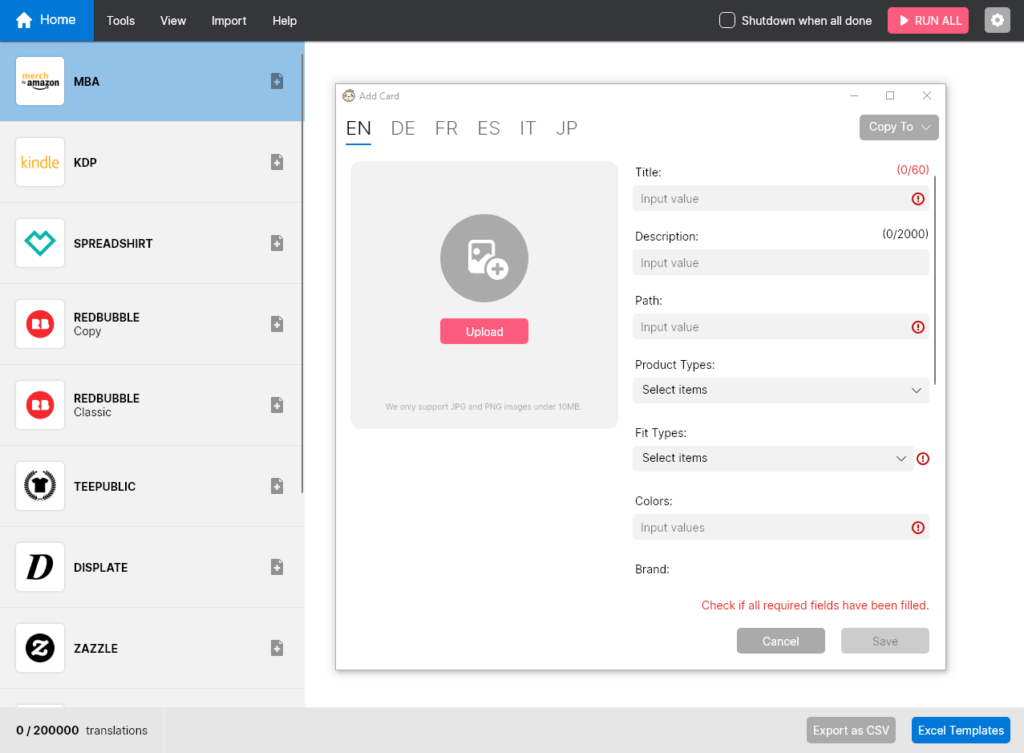
Task: Click the required fields warning message
Action: point(815,605)
